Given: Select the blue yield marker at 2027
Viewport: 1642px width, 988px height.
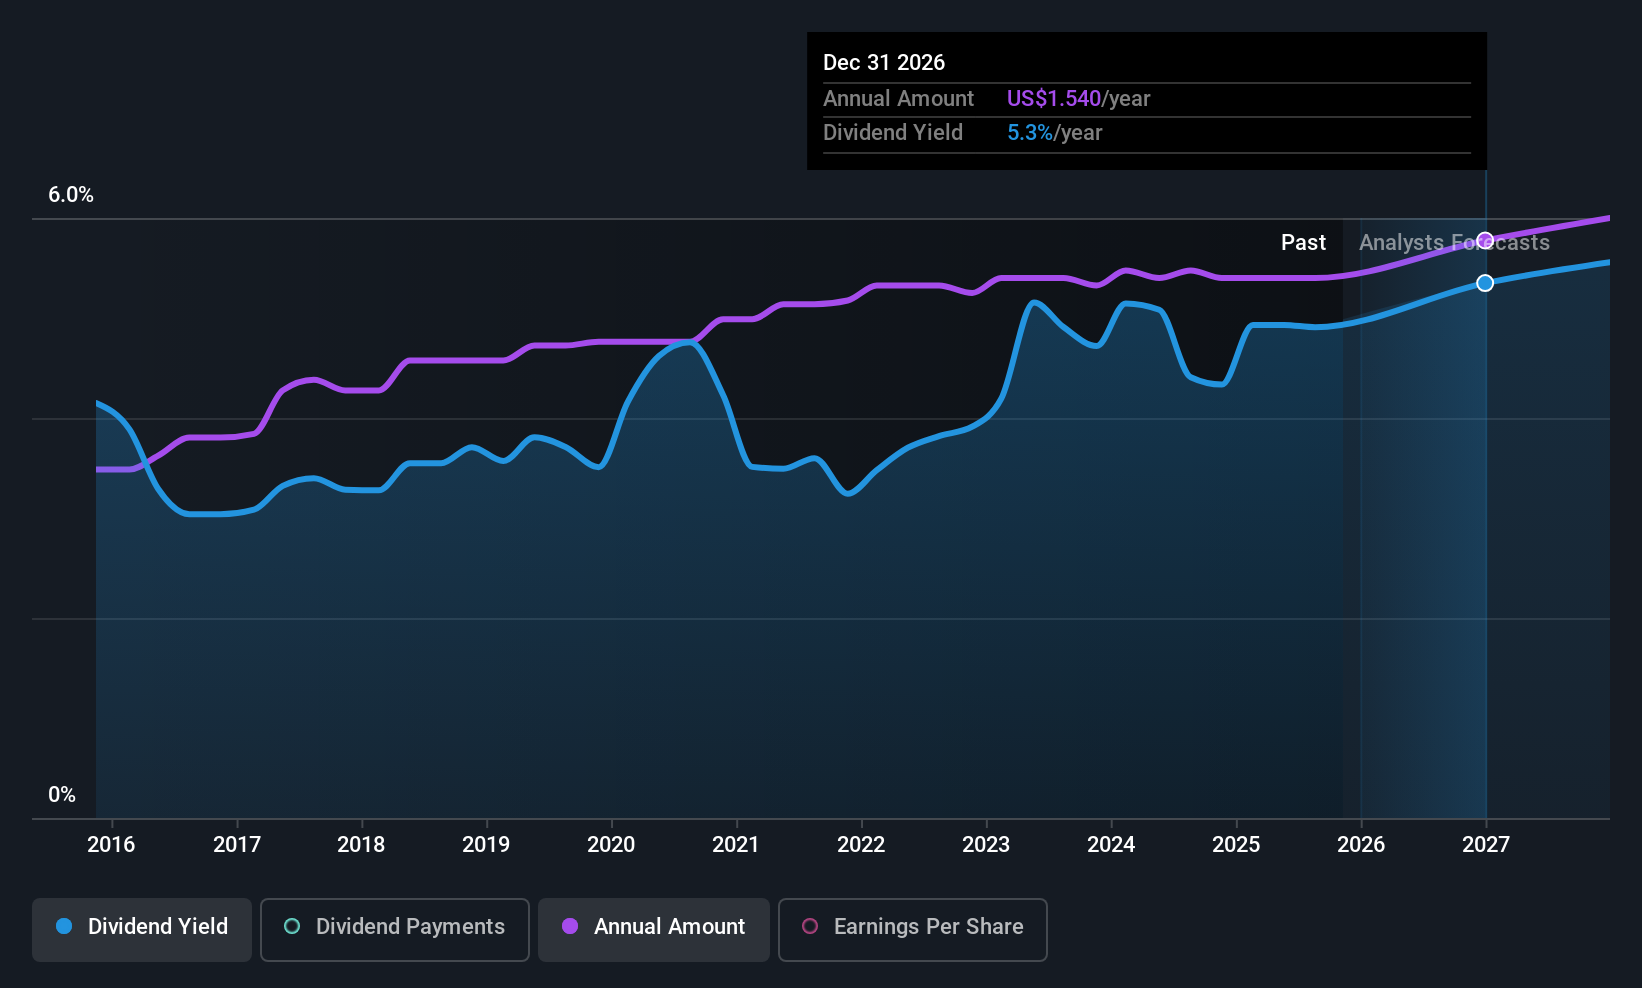Looking at the screenshot, I should [1485, 283].
